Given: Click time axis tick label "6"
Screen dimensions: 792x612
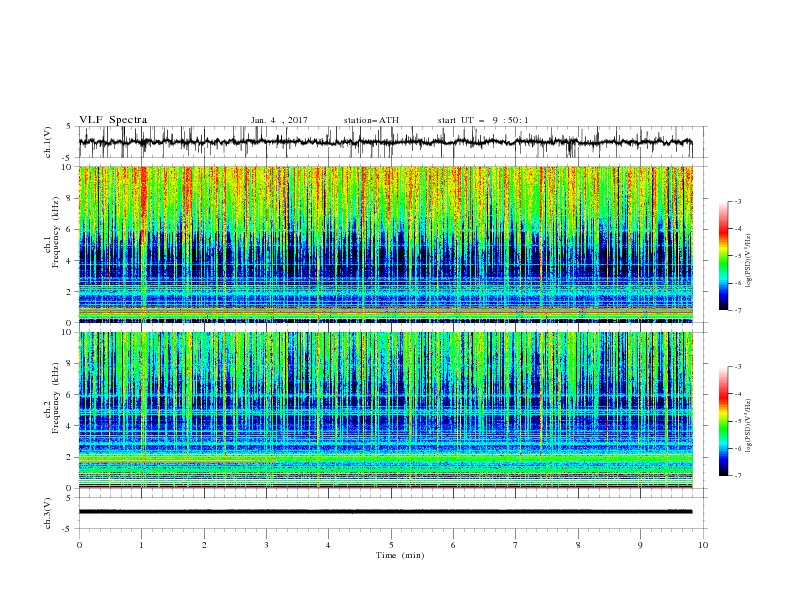Looking at the screenshot, I should [453, 545].
